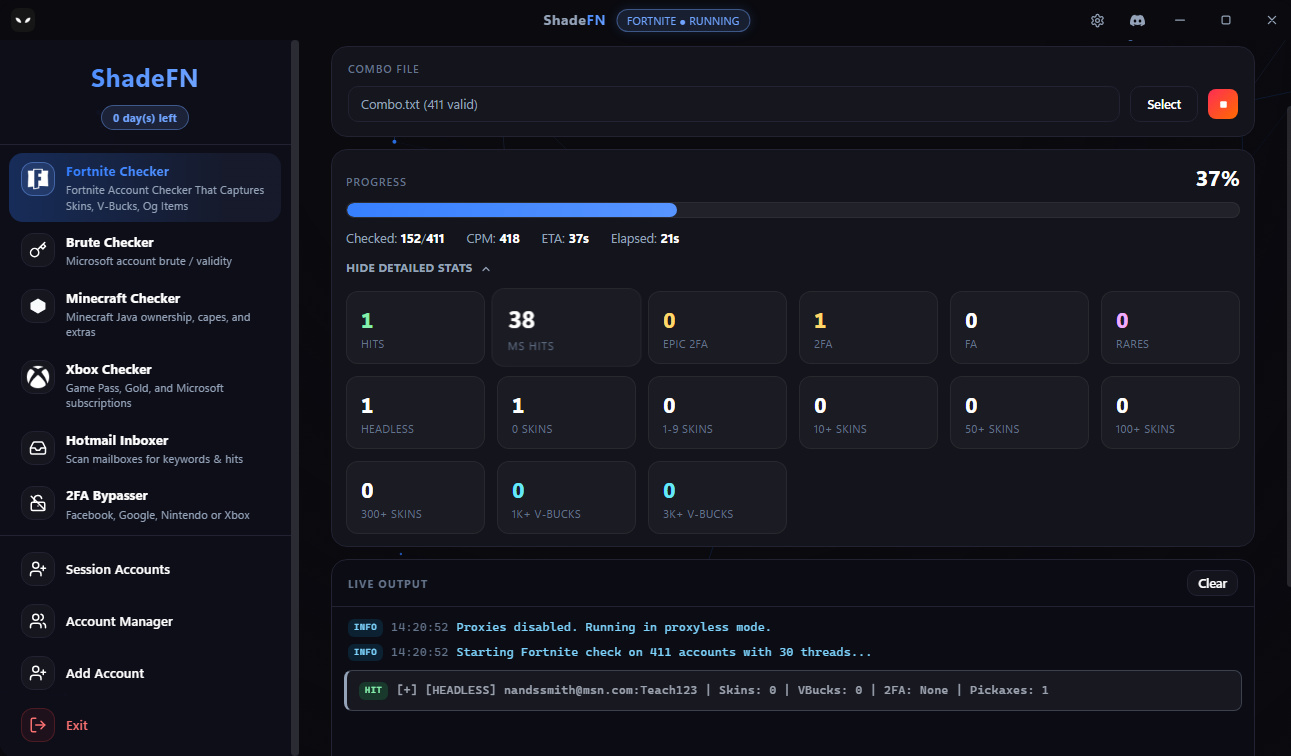Click the "0 SKINS" stat card
Image resolution: width=1291 pixels, height=756 pixels.
(566, 412)
